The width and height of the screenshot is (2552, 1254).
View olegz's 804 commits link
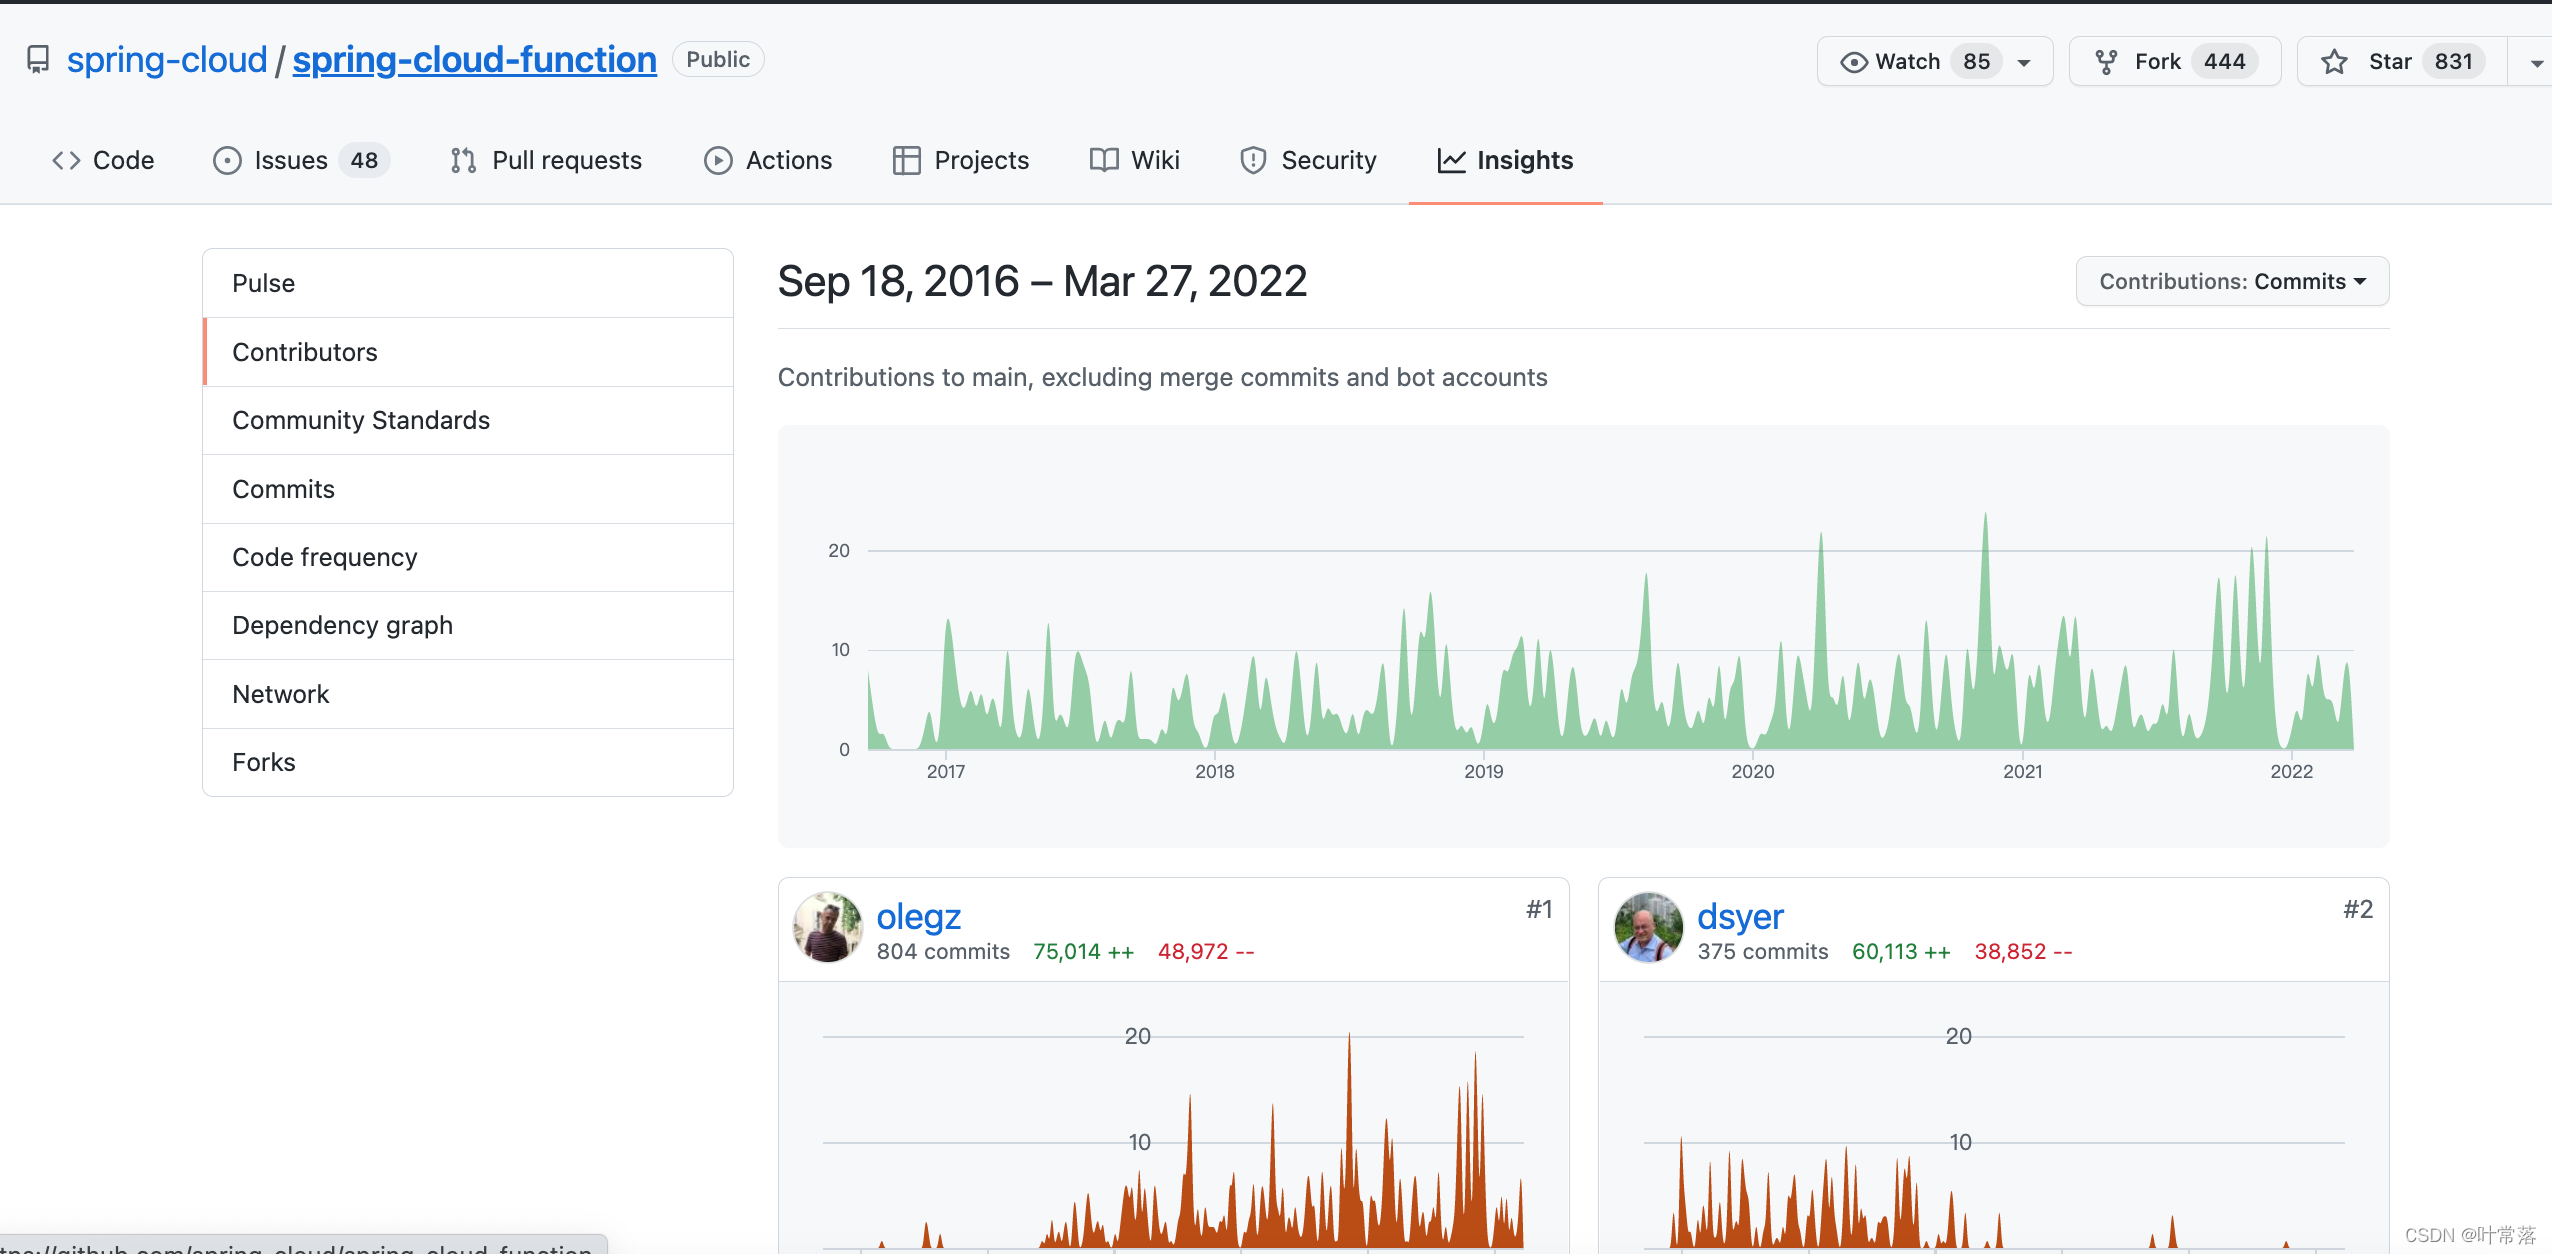coord(943,951)
